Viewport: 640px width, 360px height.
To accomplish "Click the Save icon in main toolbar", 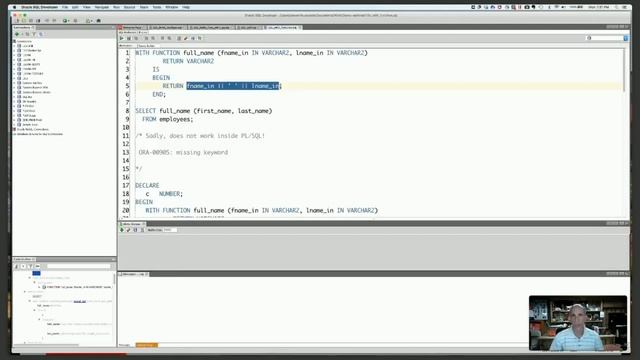I will click(x=31, y=20).
